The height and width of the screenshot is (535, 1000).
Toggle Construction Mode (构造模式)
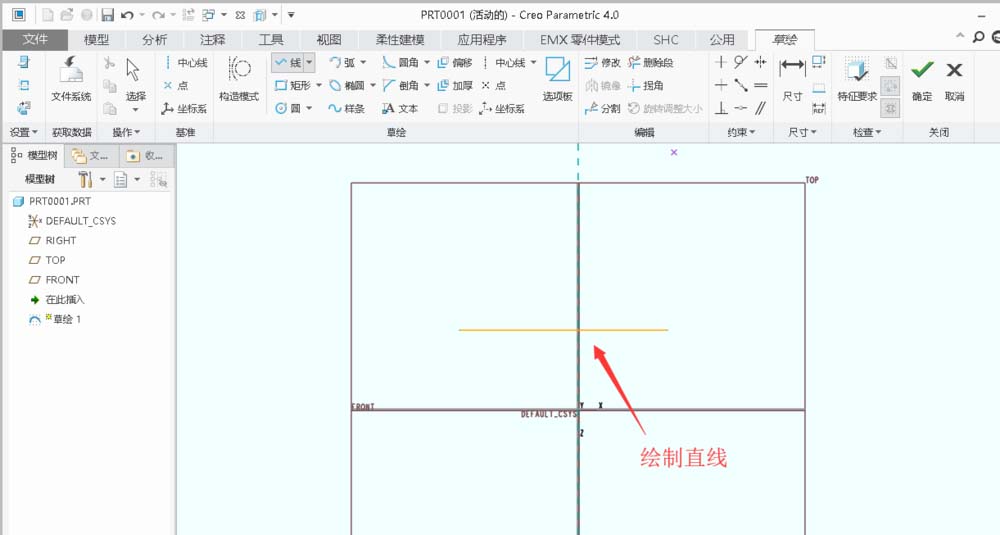click(x=239, y=78)
